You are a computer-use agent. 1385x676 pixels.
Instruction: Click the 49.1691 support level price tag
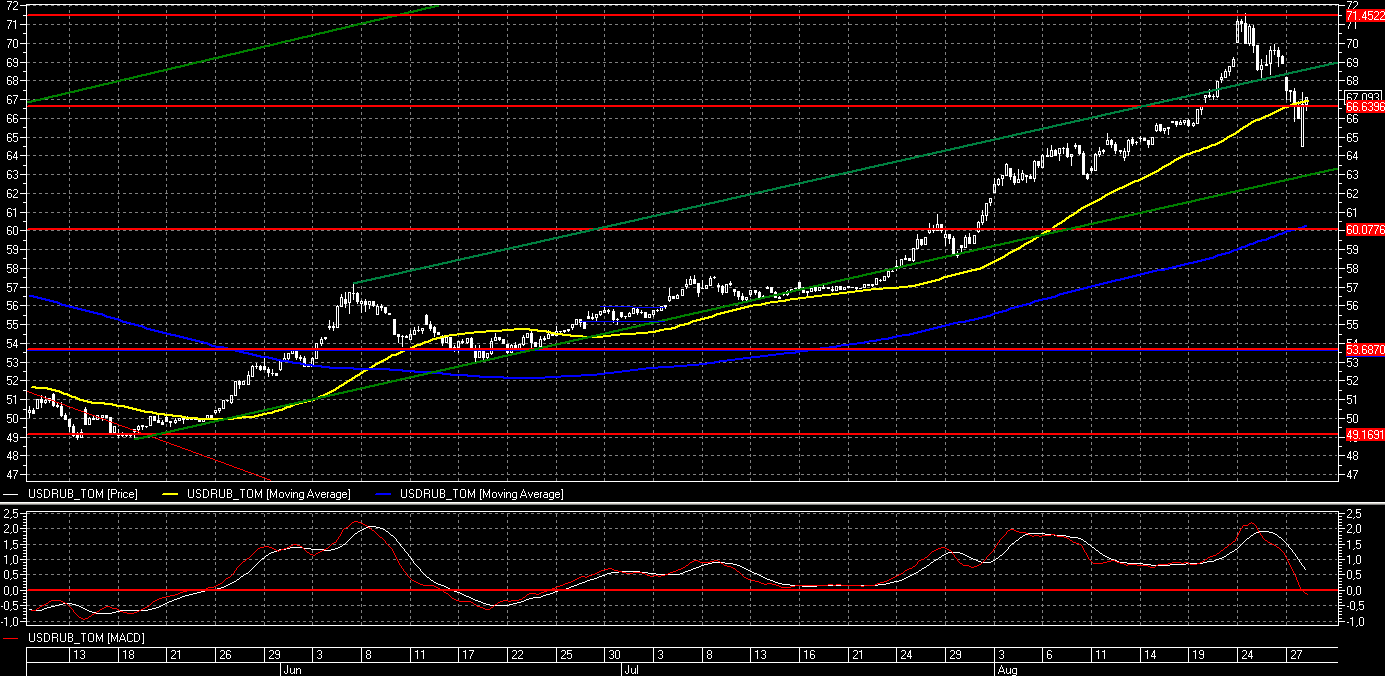(1364, 435)
